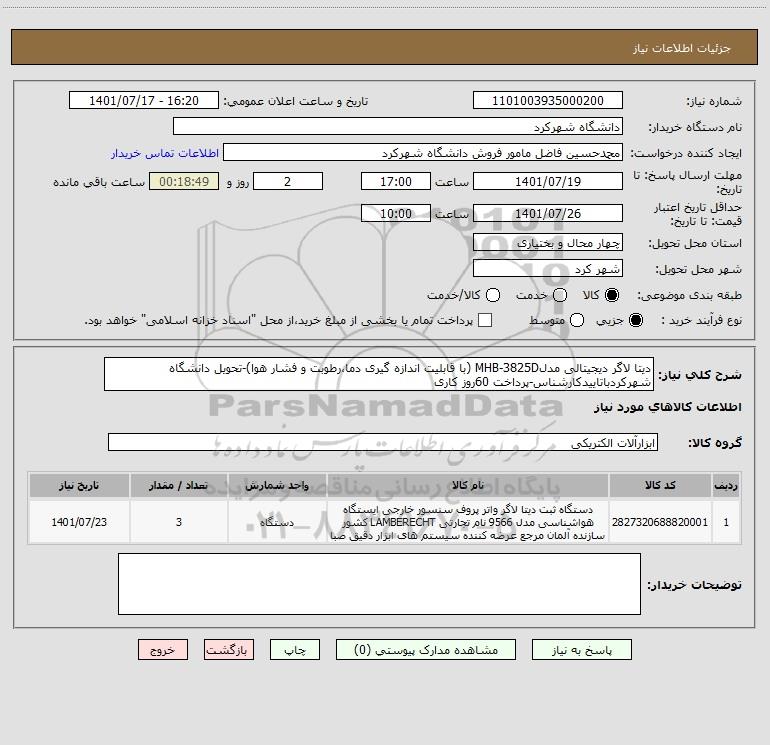770x745 pixels.
Task: Click the buyer notes text area
Action: click(379, 584)
